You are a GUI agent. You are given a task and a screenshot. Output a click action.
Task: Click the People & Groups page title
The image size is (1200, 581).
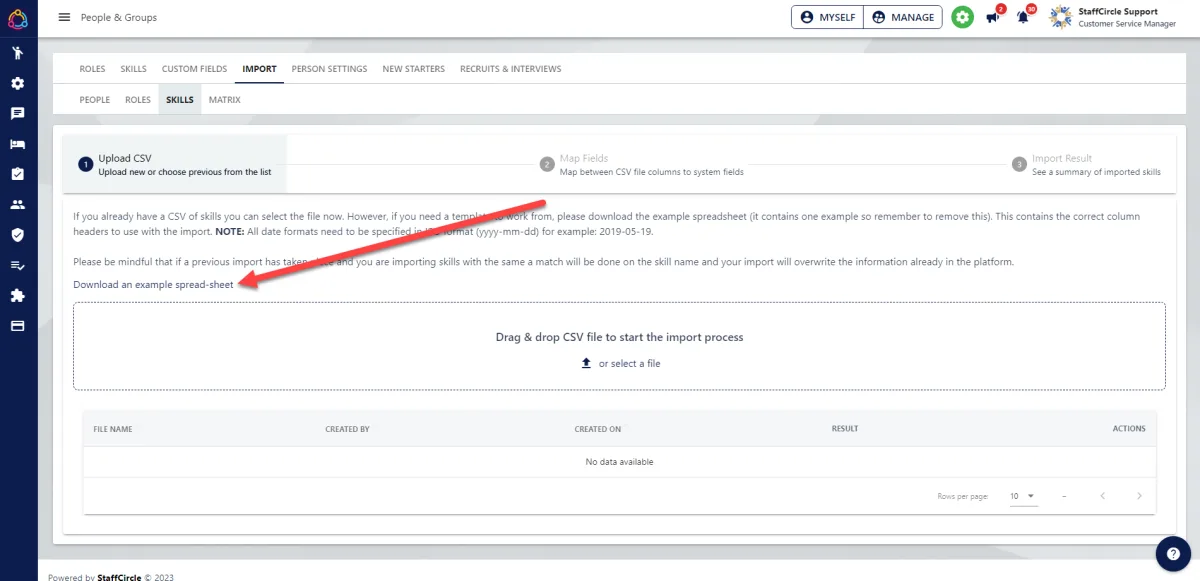pos(119,17)
